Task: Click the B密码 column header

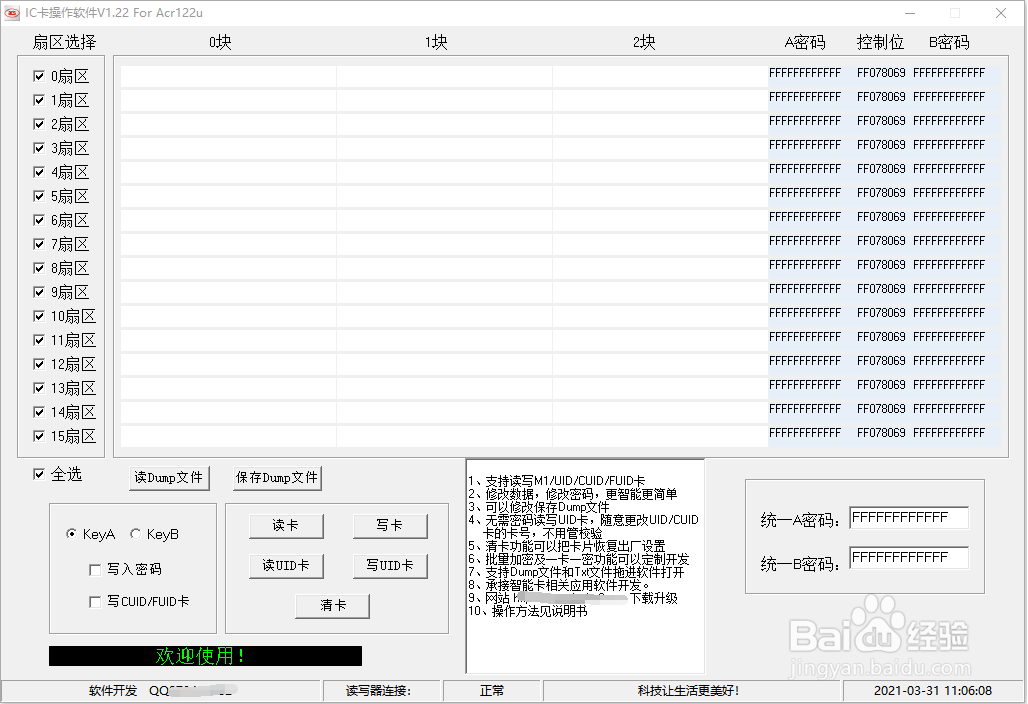Action: [x=949, y=43]
